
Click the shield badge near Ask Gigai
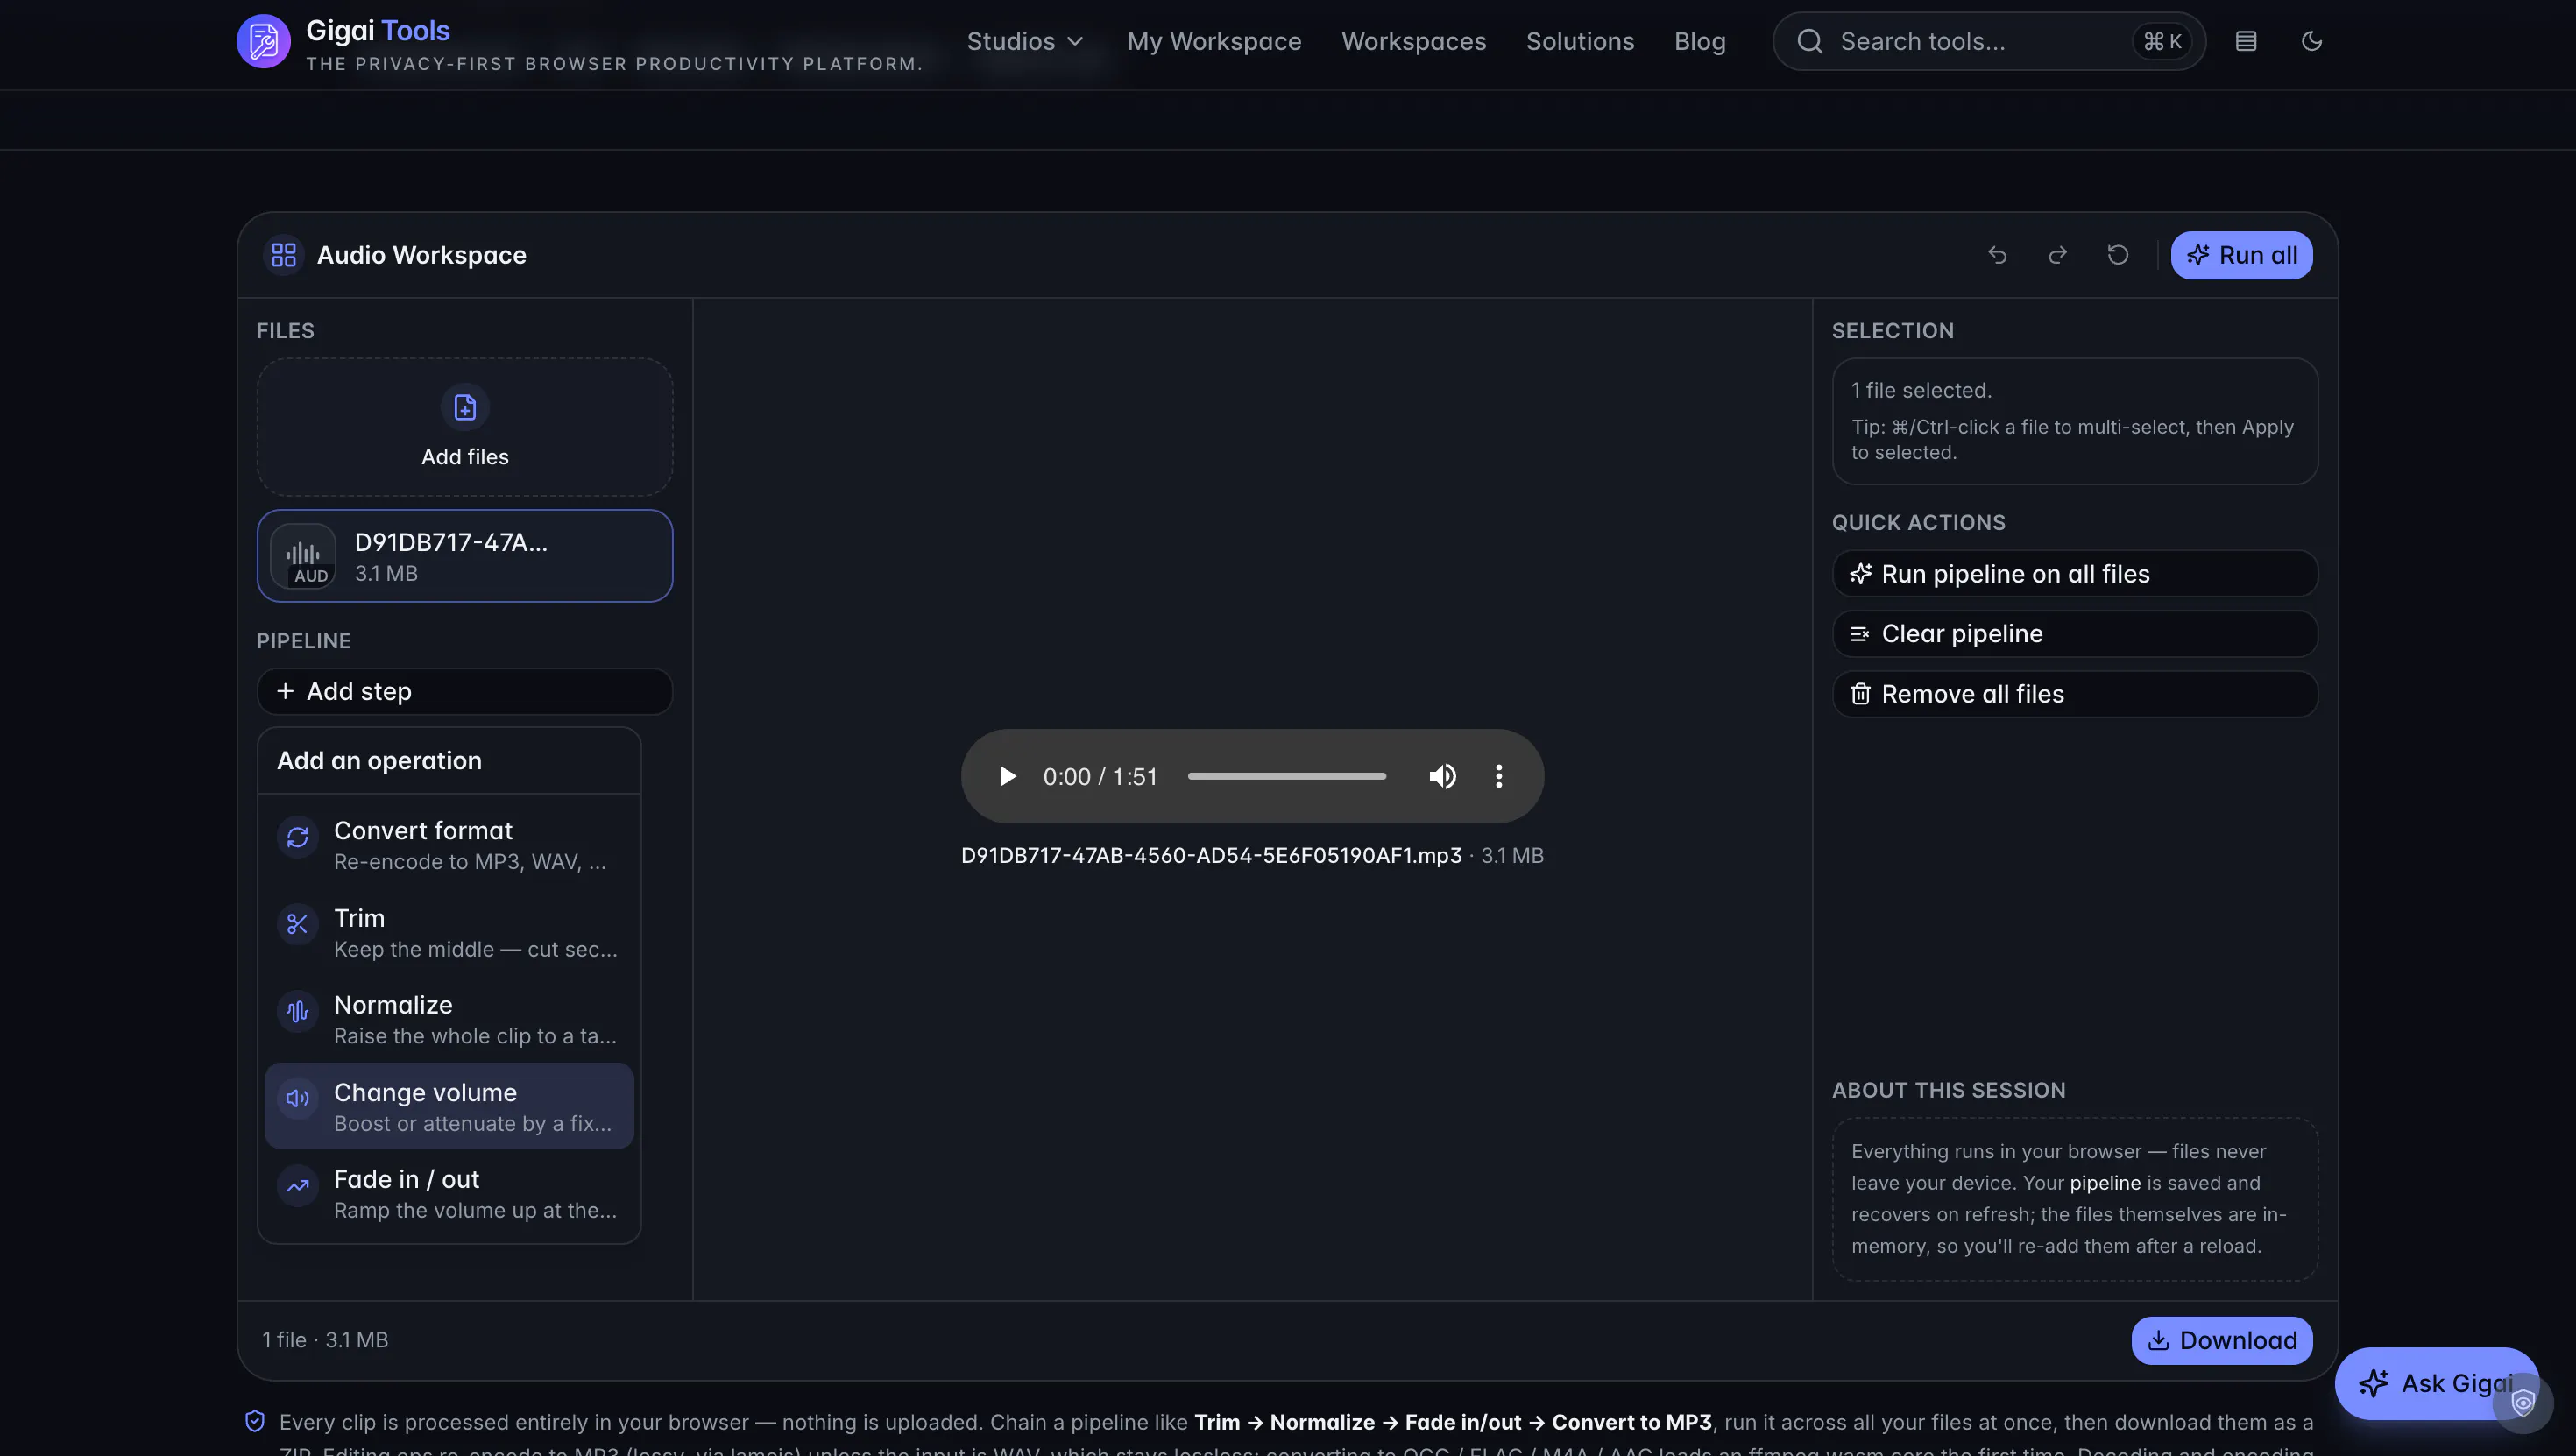click(2523, 1403)
